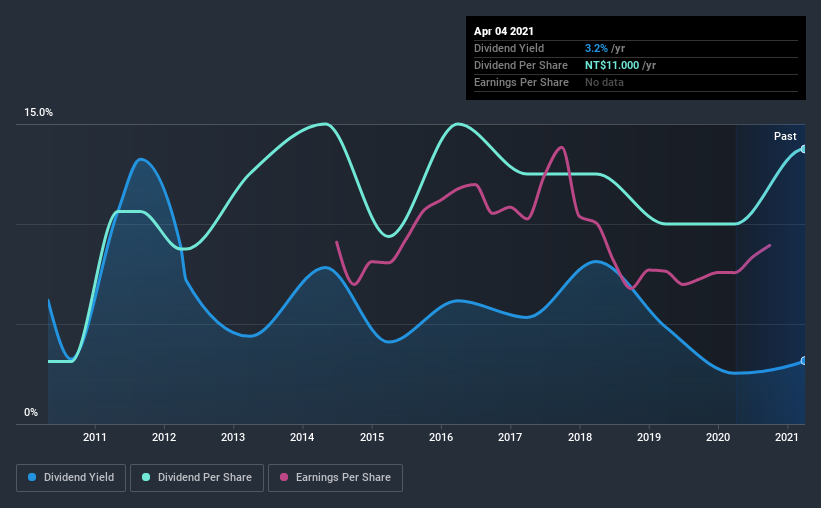Click the 2021 x-axis label
This screenshot has height=508, width=821.
[786, 437]
